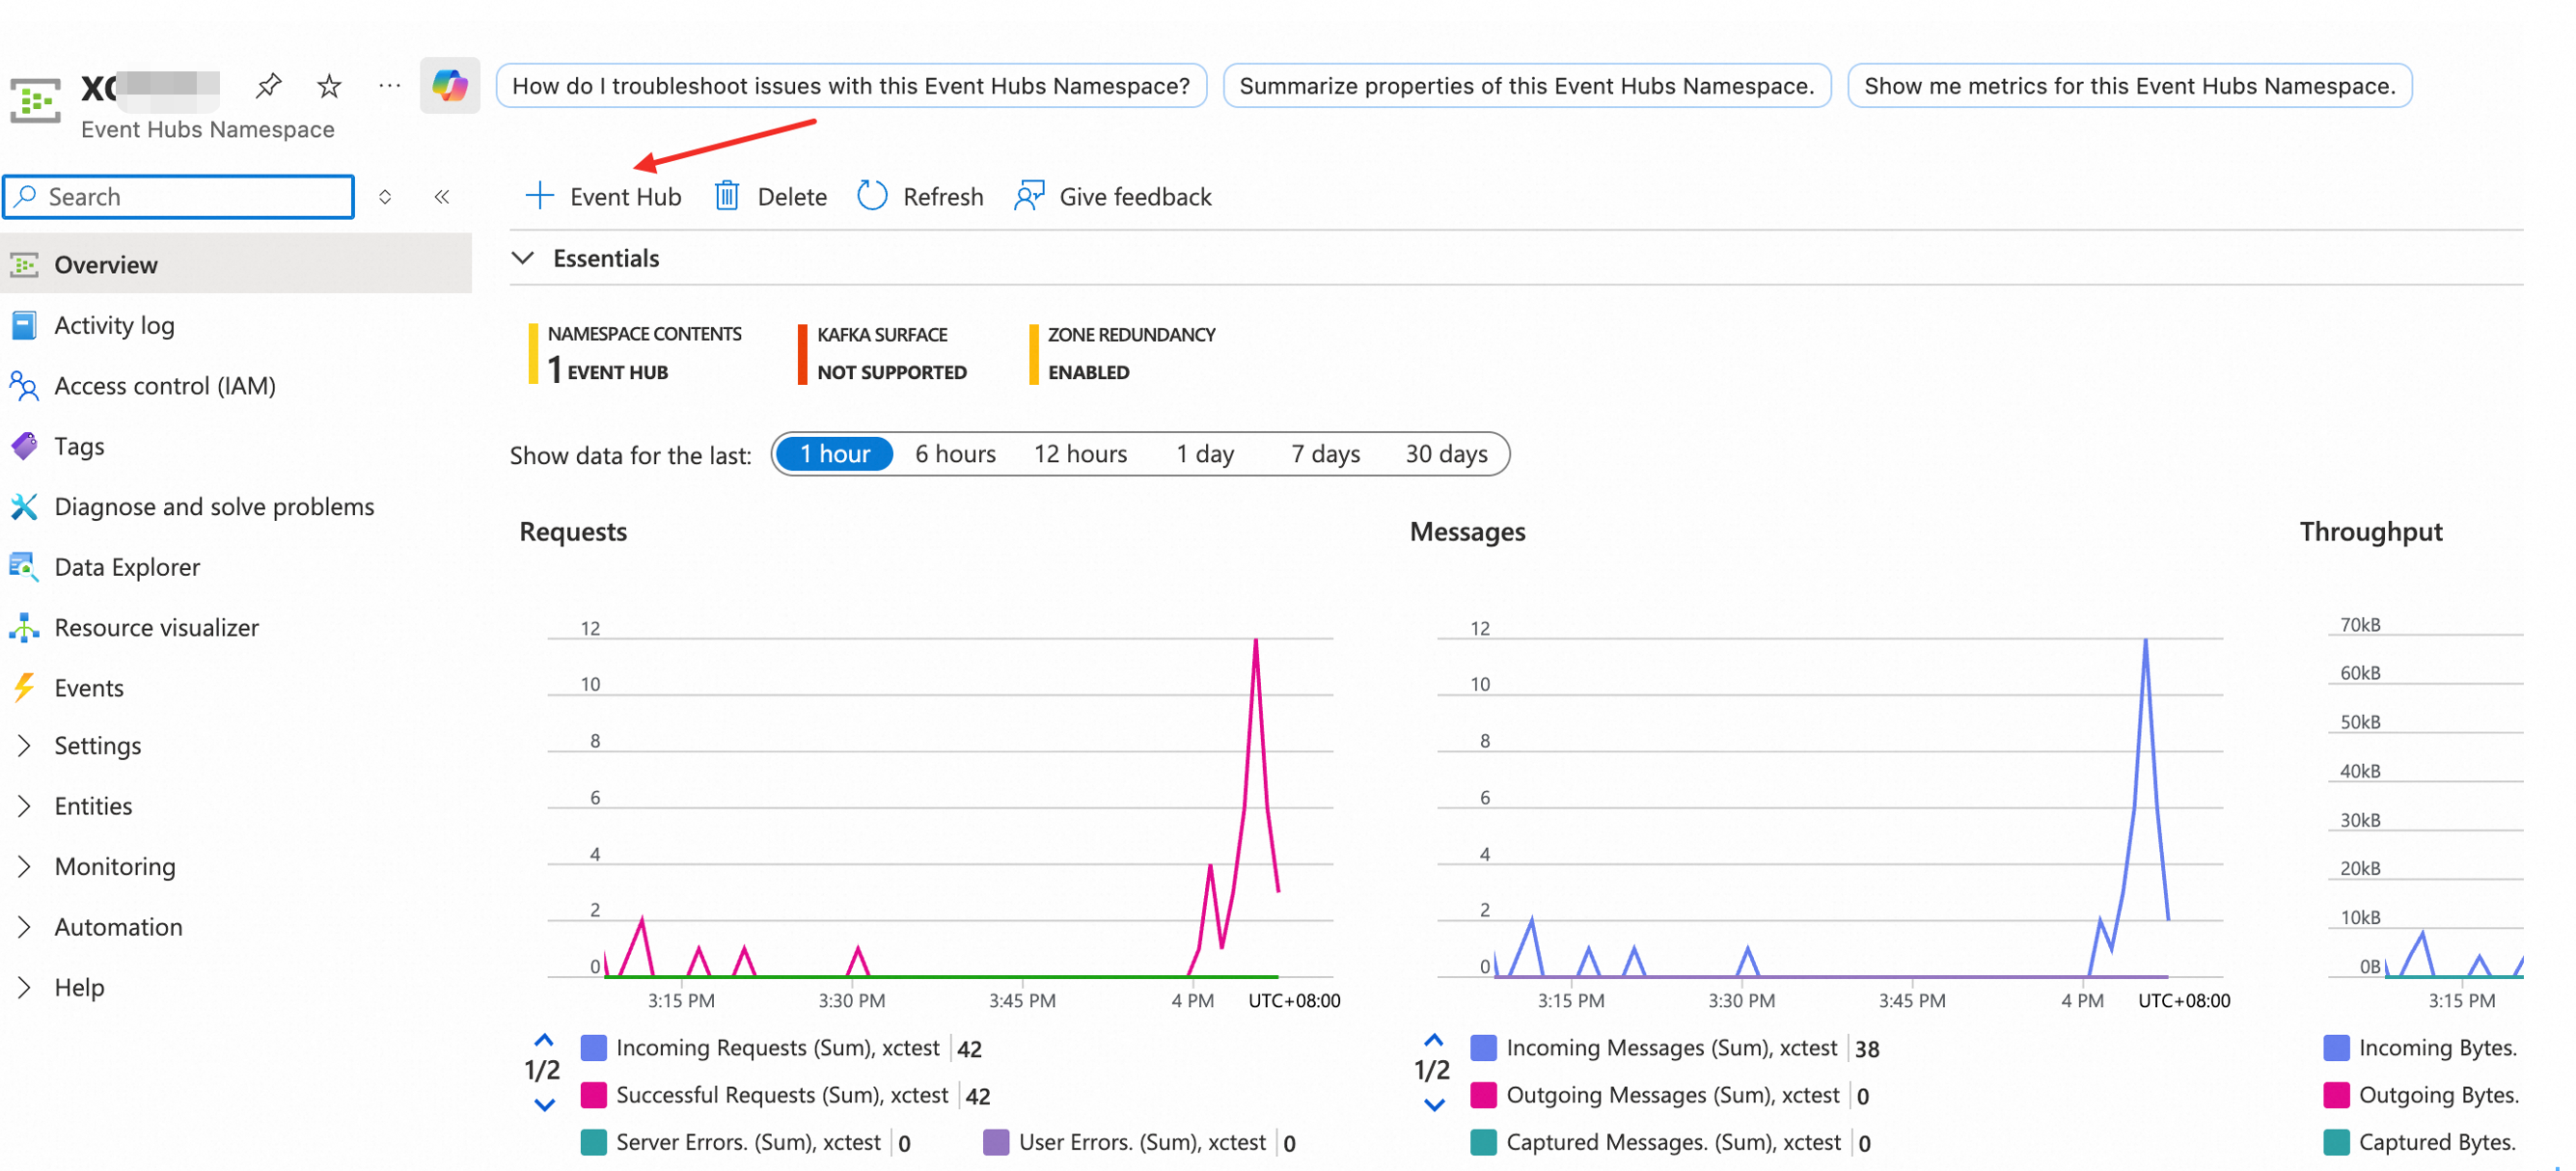Expand the Settings menu group
Viewport: 2576px width, 1171px height.
click(25, 746)
